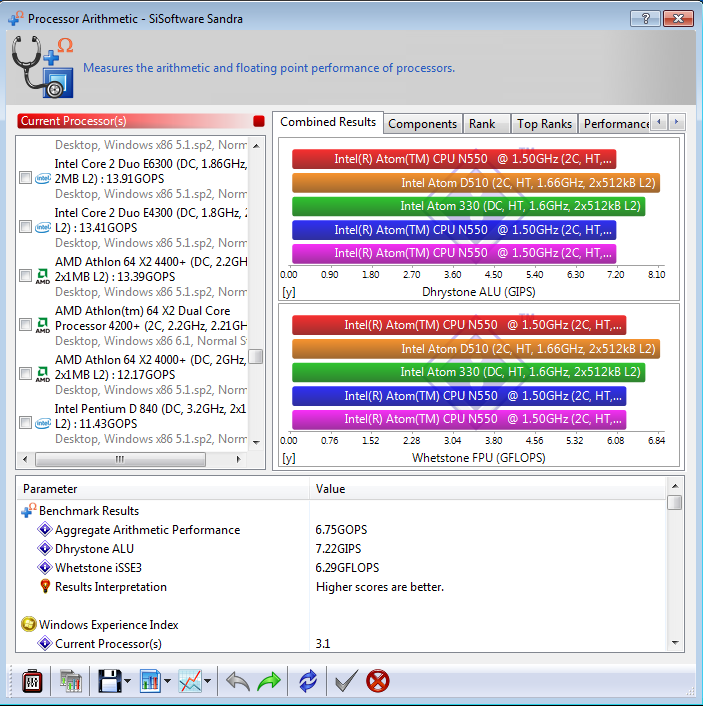
Task: Check the Intel Pentium D 840 box
Action: [x=25, y=423]
